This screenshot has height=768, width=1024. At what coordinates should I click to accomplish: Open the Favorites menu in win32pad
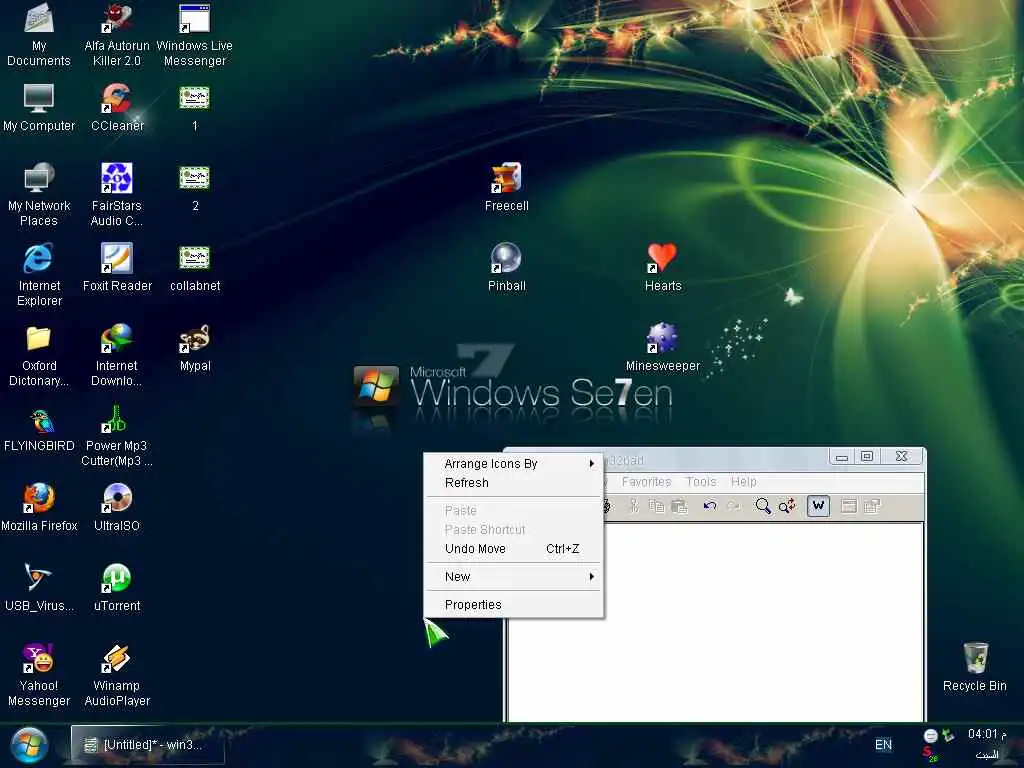click(x=646, y=482)
